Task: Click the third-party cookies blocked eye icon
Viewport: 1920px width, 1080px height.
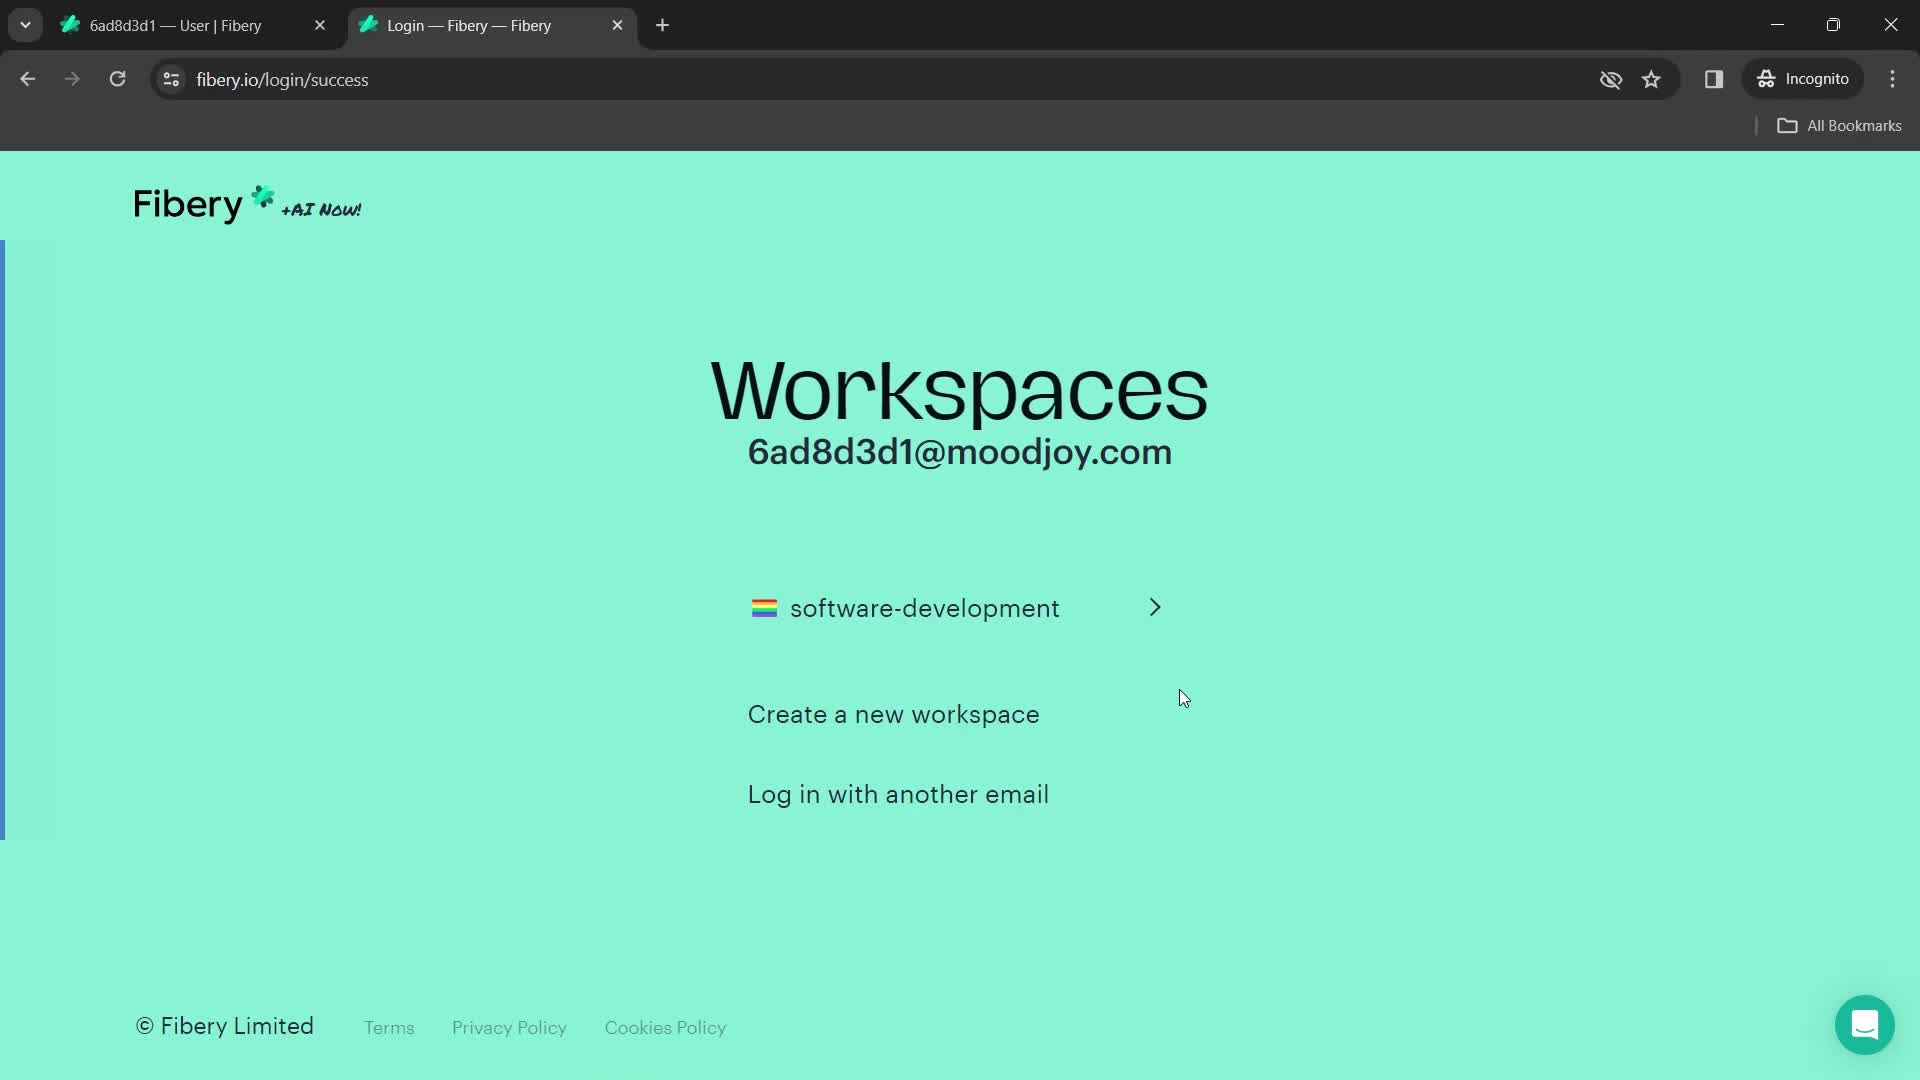Action: tap(1610, 79)
